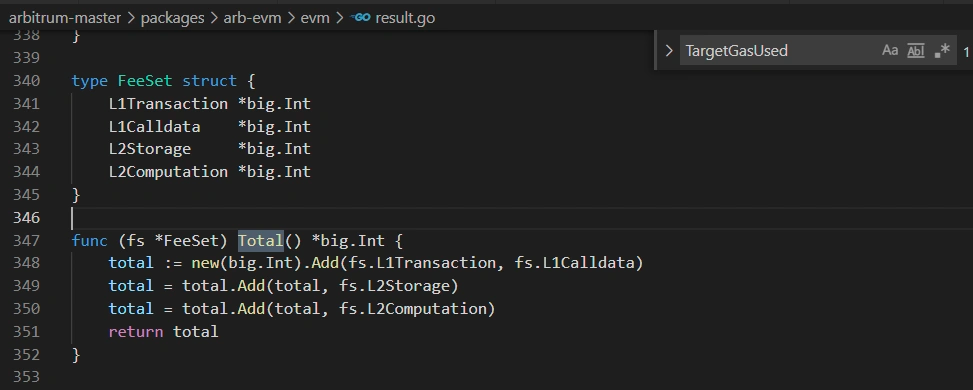The width and height of the screenshot is (973, 390).
Task: Toggle Match Whole Word option
Action: pos(916,50)
